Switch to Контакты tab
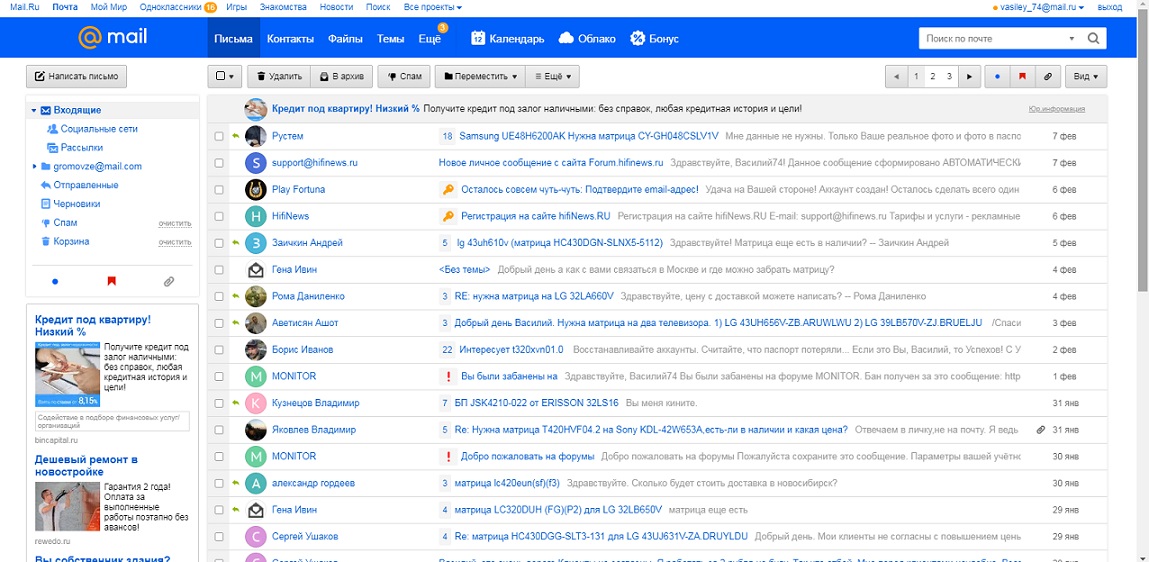 (290, 38)
